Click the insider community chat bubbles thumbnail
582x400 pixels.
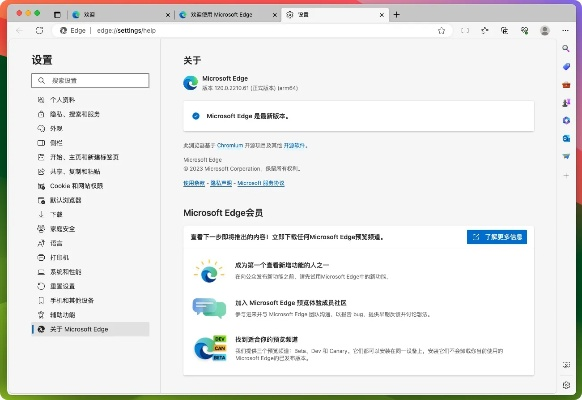209,308
